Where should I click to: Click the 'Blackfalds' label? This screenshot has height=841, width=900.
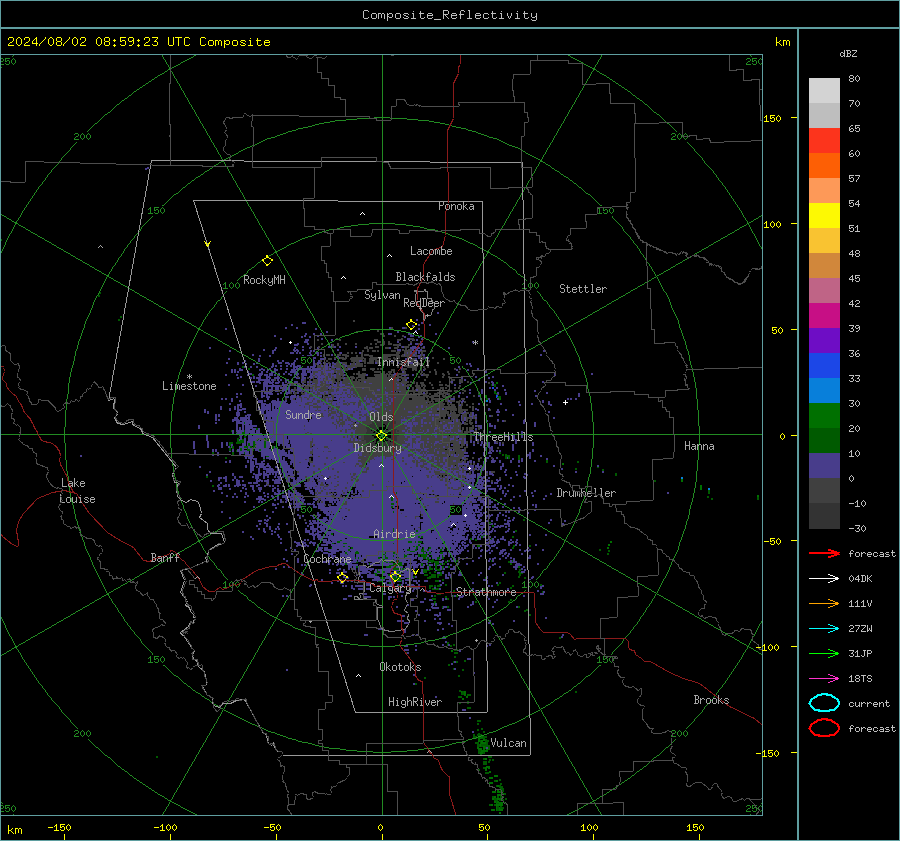click(x=425, y=277)
